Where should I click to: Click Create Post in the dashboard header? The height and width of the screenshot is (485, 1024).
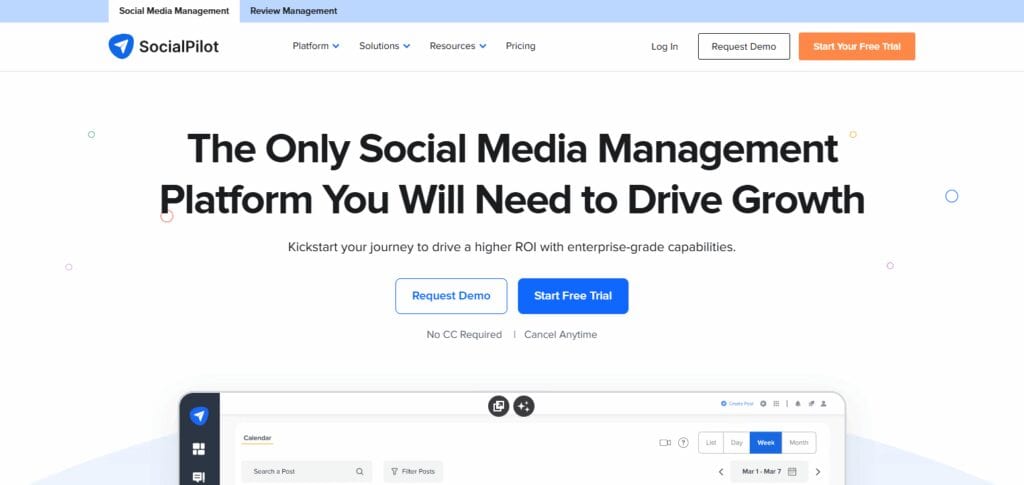[x=737, y=403]
